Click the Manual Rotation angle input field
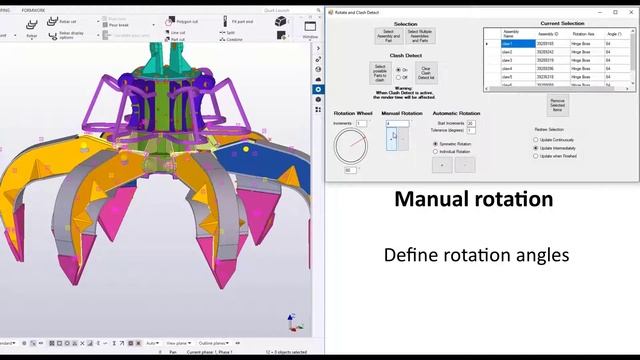The width and height of the screenshot is (640, 360). tap(398, 123)
